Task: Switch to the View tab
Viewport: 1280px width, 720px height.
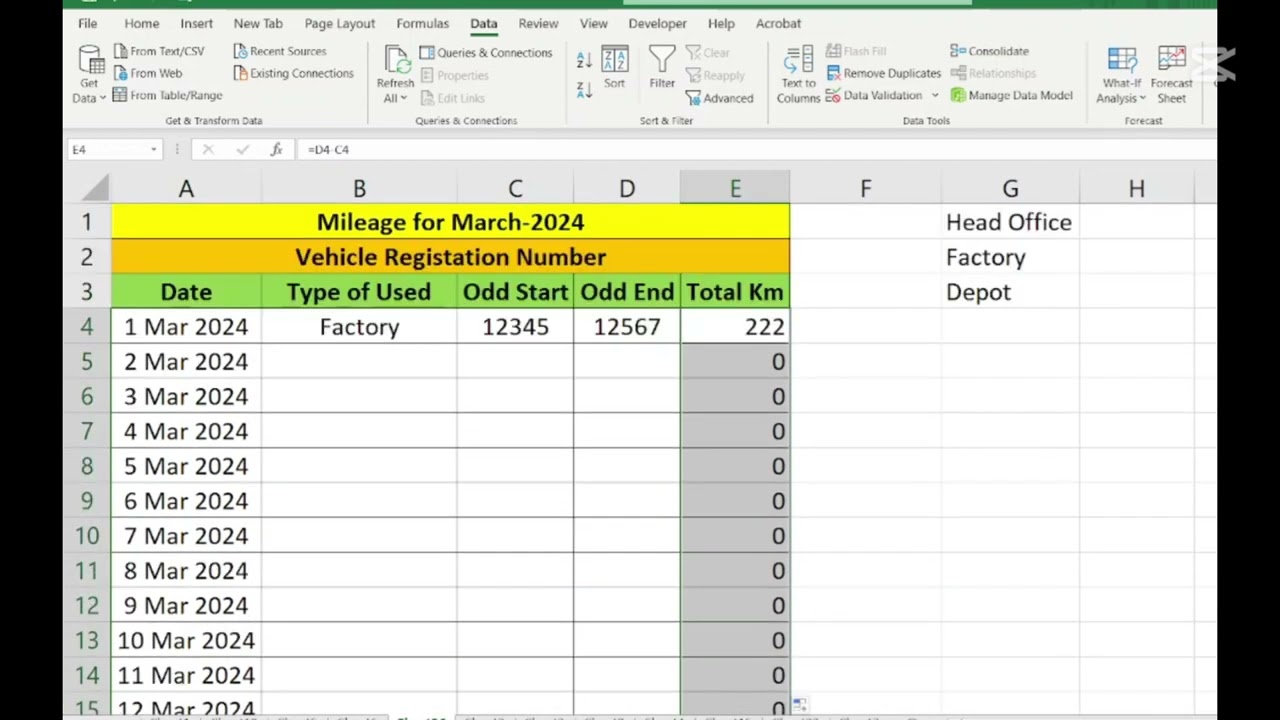Action: pyautogui.click(x=593, y=23)
